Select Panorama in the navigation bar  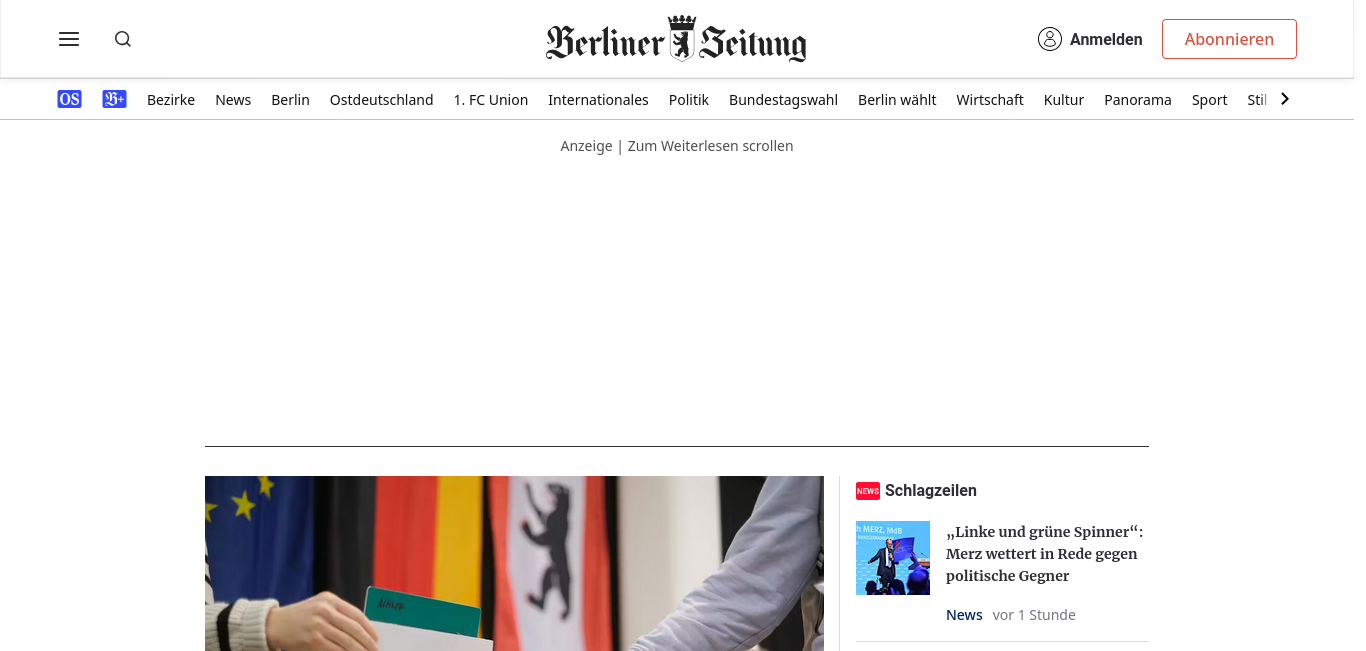point(1137,99)
